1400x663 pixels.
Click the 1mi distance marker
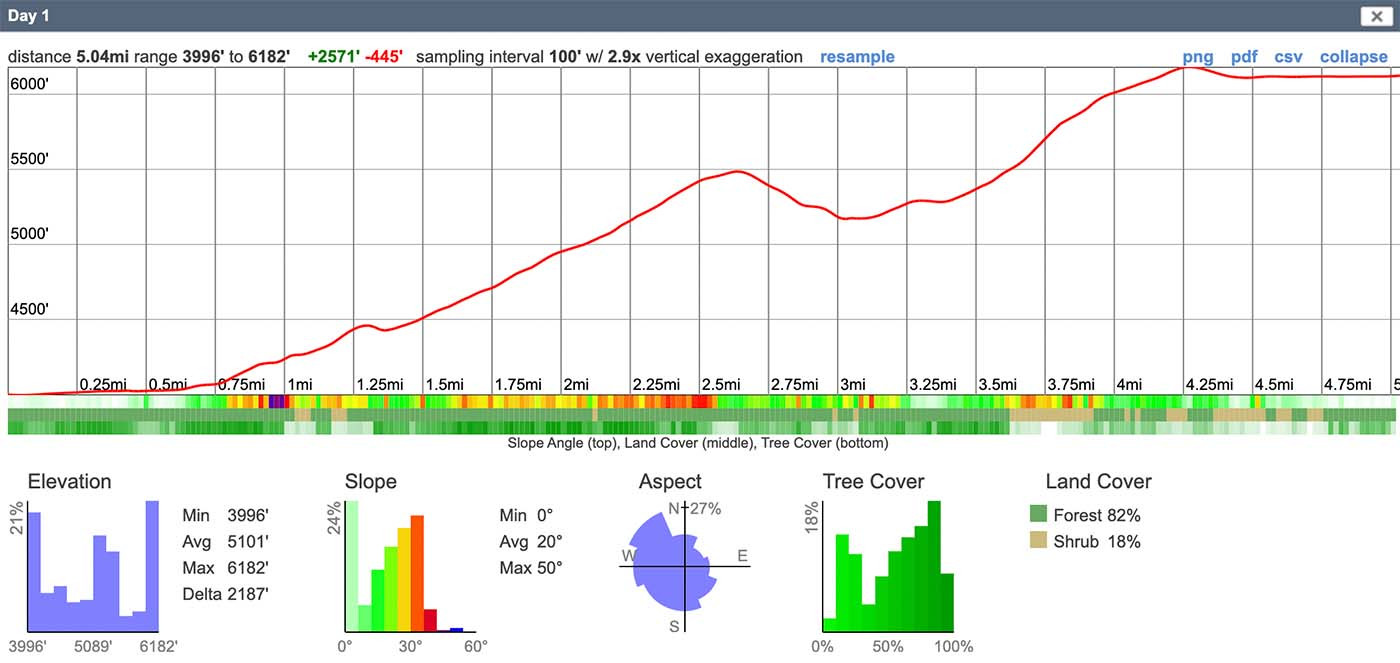point(299,384)
